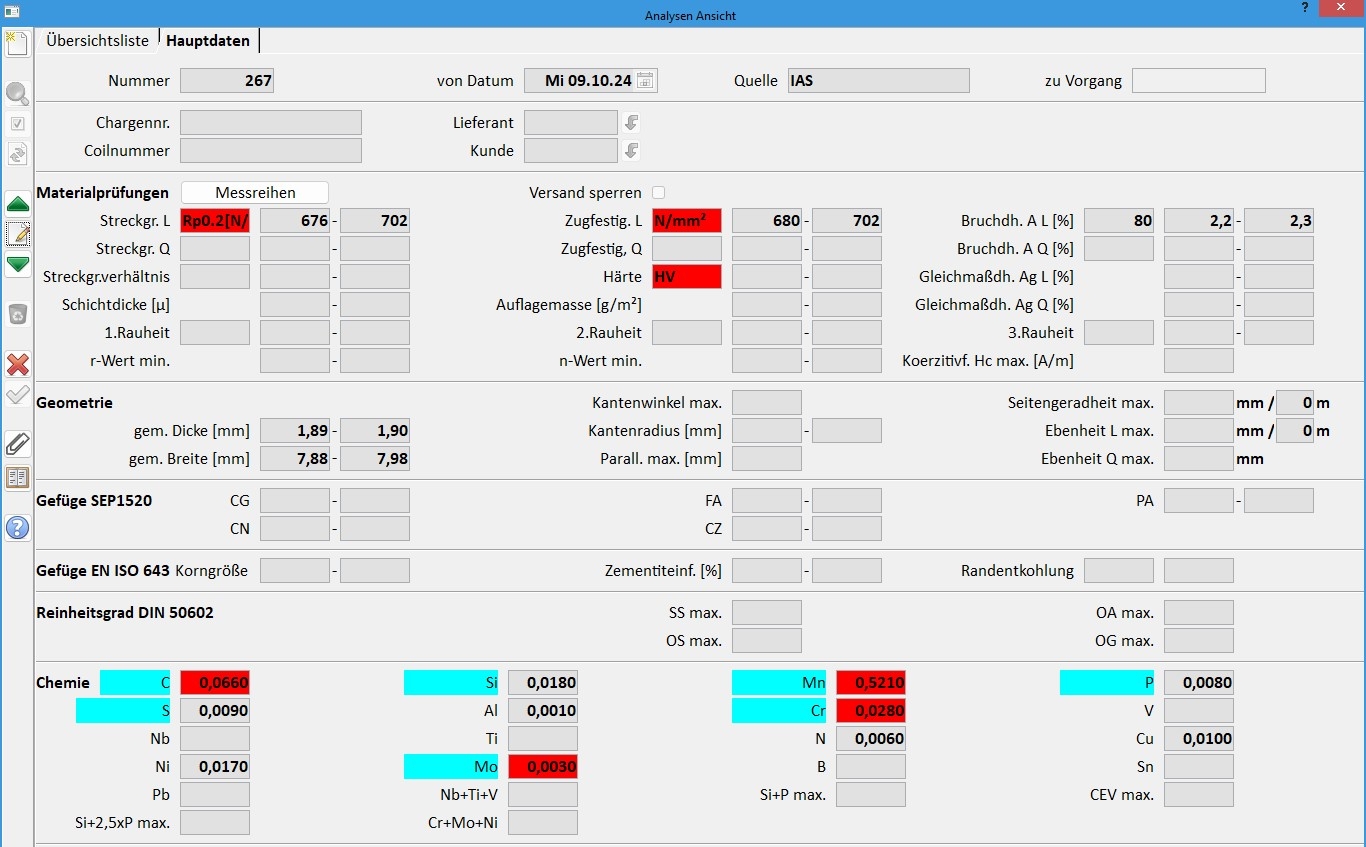Image resolution: width=1366 pixels, height=847 pixels.
Task: Click the grey checkmark confirm icon
Action: click(x=17, y=394)
